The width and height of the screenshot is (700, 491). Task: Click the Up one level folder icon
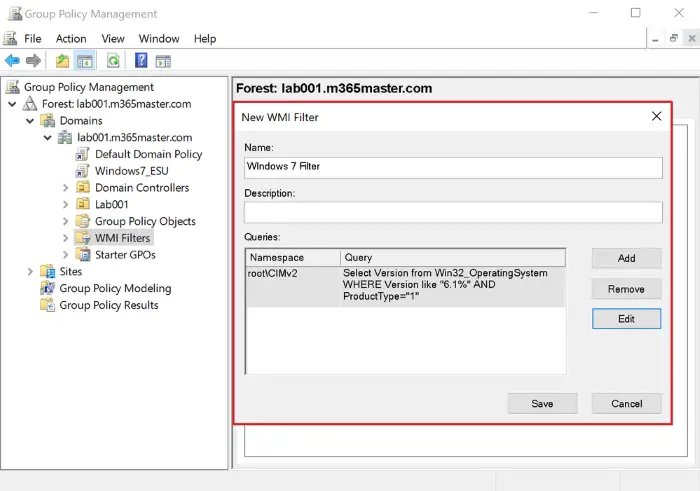[x=62, y=61]
